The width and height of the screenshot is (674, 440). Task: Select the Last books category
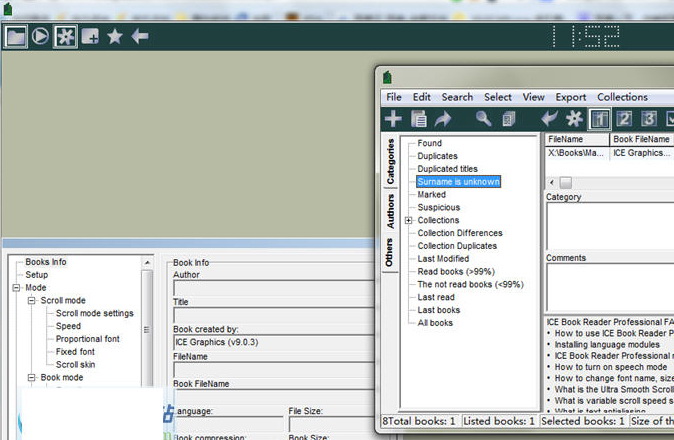(x=438, y=310)
